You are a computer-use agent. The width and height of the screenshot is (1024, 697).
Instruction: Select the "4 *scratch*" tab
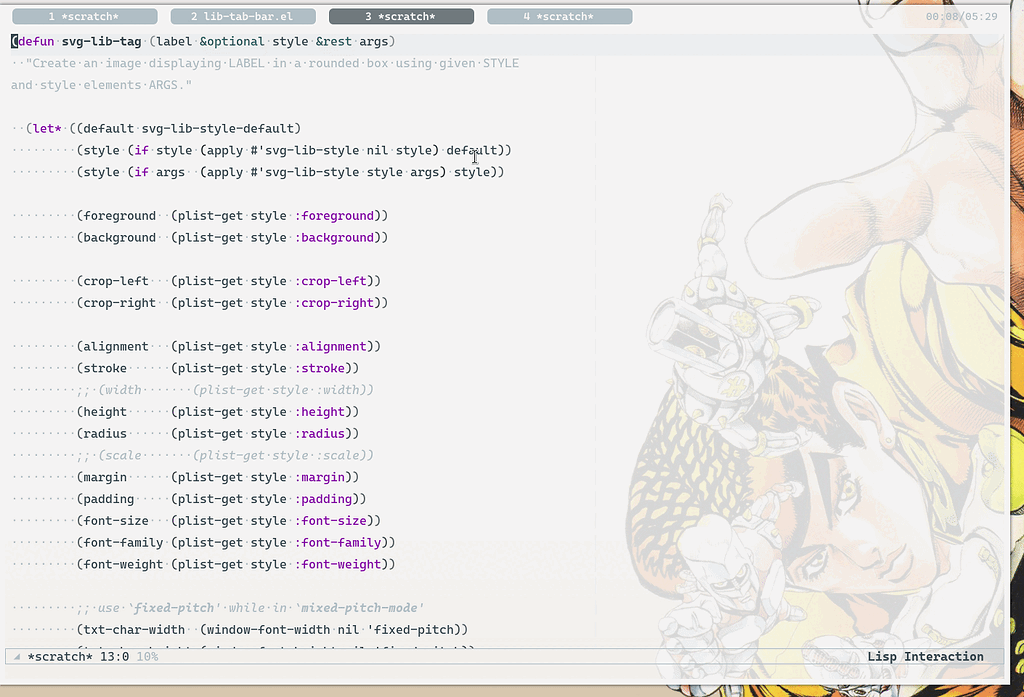(x=559, y=15)
